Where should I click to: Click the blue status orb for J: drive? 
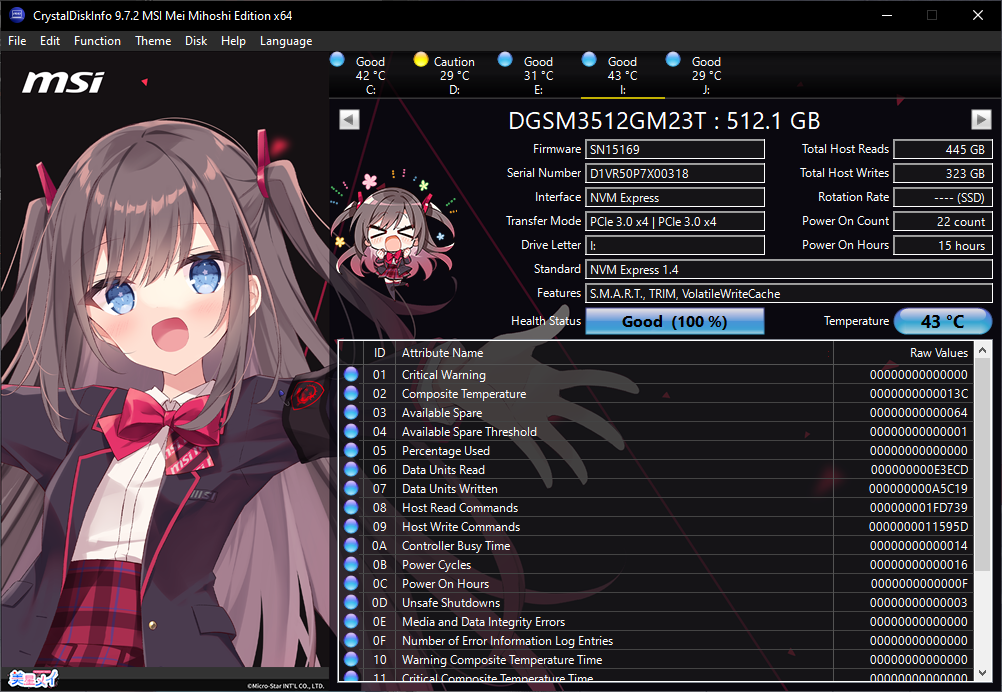(672, 59)
